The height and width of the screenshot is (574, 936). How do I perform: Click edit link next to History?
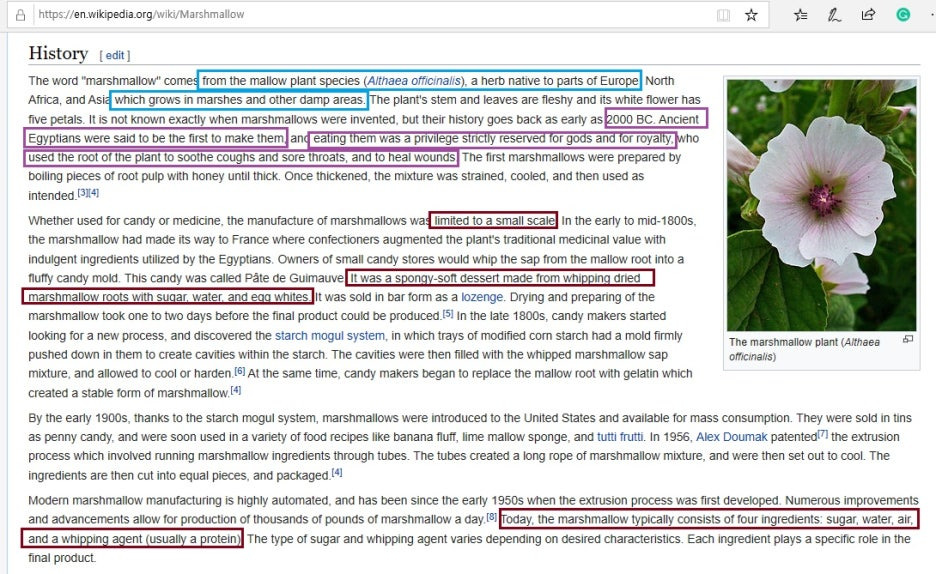115,55
